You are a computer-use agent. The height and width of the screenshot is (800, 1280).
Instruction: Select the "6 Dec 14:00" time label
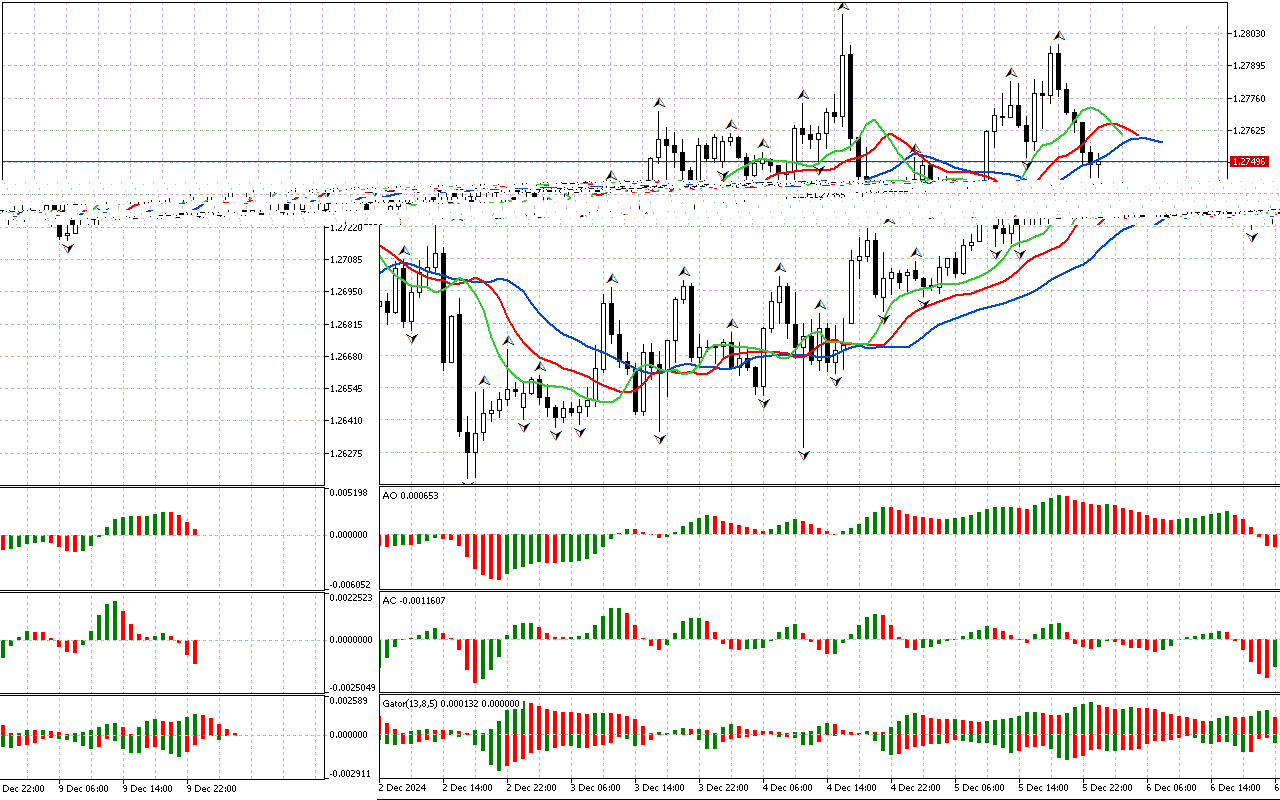(1236, 788)
